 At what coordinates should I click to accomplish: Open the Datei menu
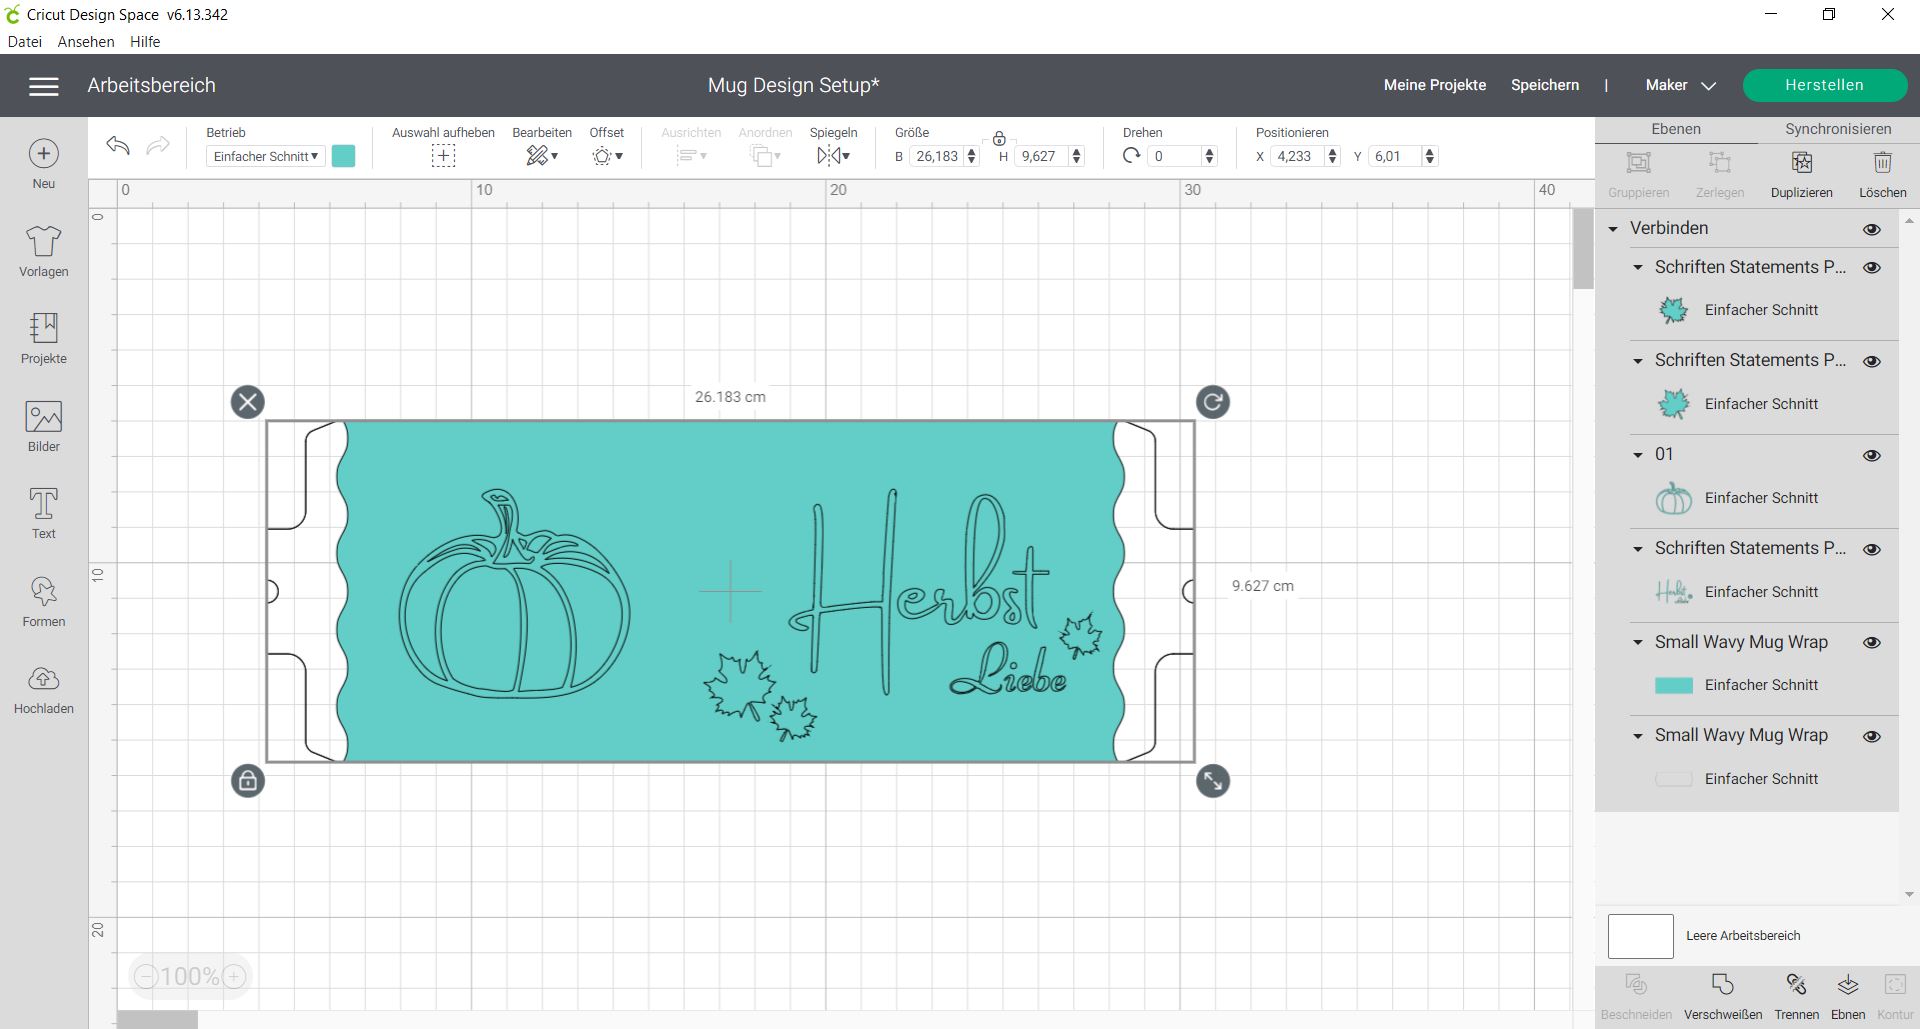(x=25, y=41)
